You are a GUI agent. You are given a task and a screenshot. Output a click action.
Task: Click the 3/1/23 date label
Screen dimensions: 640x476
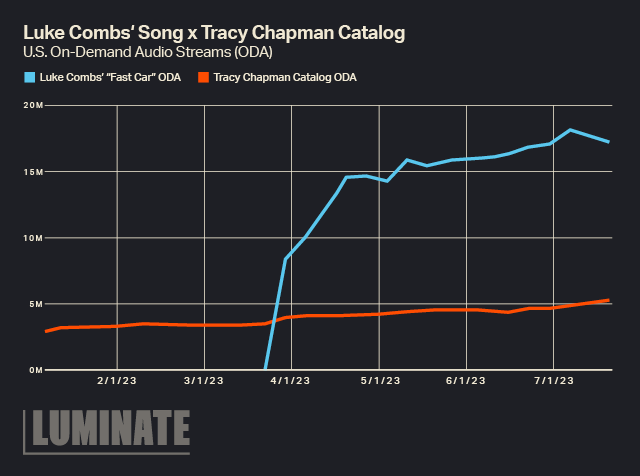204,381
